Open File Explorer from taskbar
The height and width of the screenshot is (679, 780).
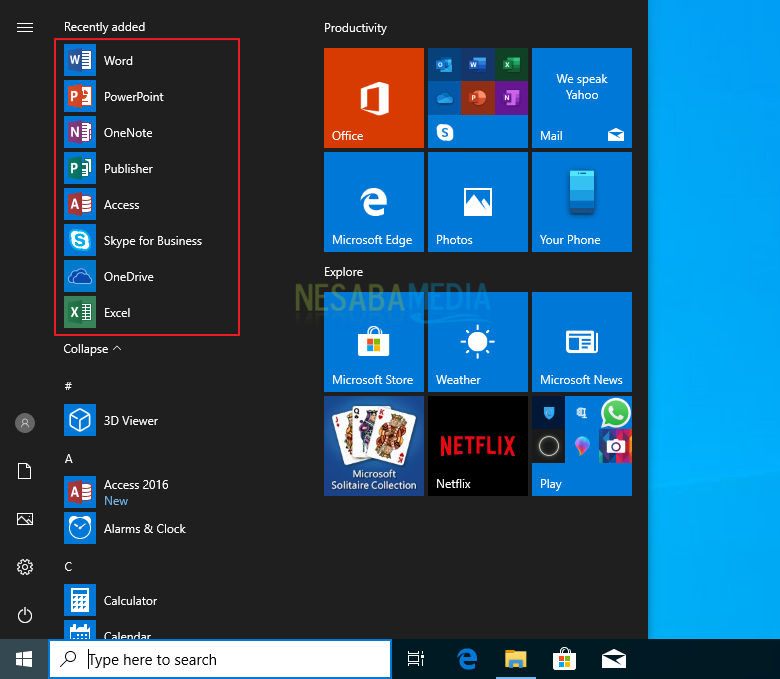point(515,659)
